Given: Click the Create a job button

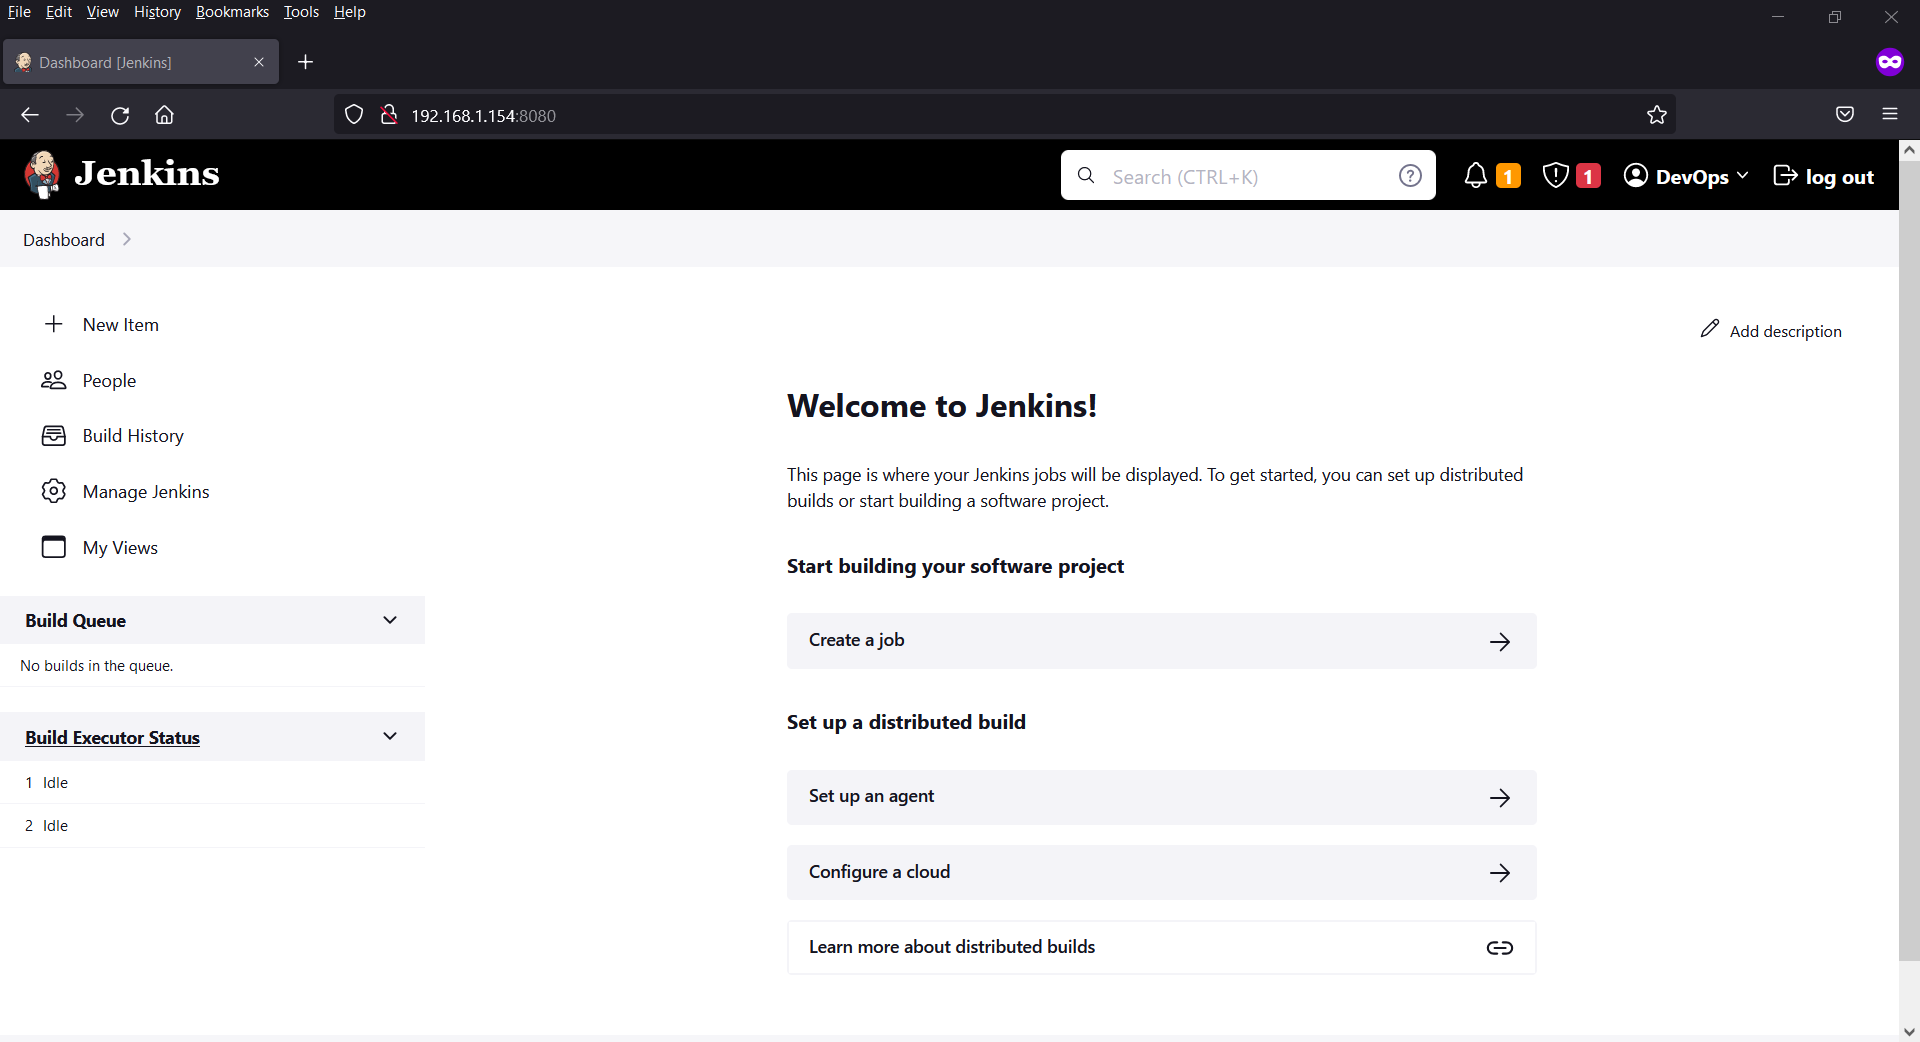Looking at the screenshot, I should coord(1161,641).
